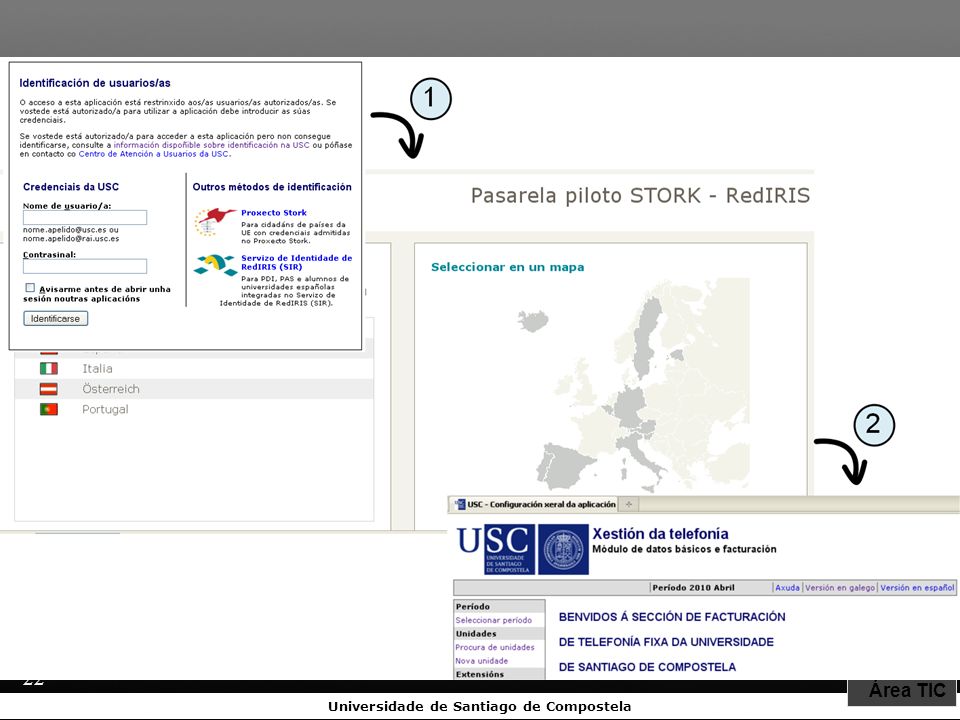Screen dimensions: 960x720
Task: Click the university seal emblem
Action: tap(563, 549)
